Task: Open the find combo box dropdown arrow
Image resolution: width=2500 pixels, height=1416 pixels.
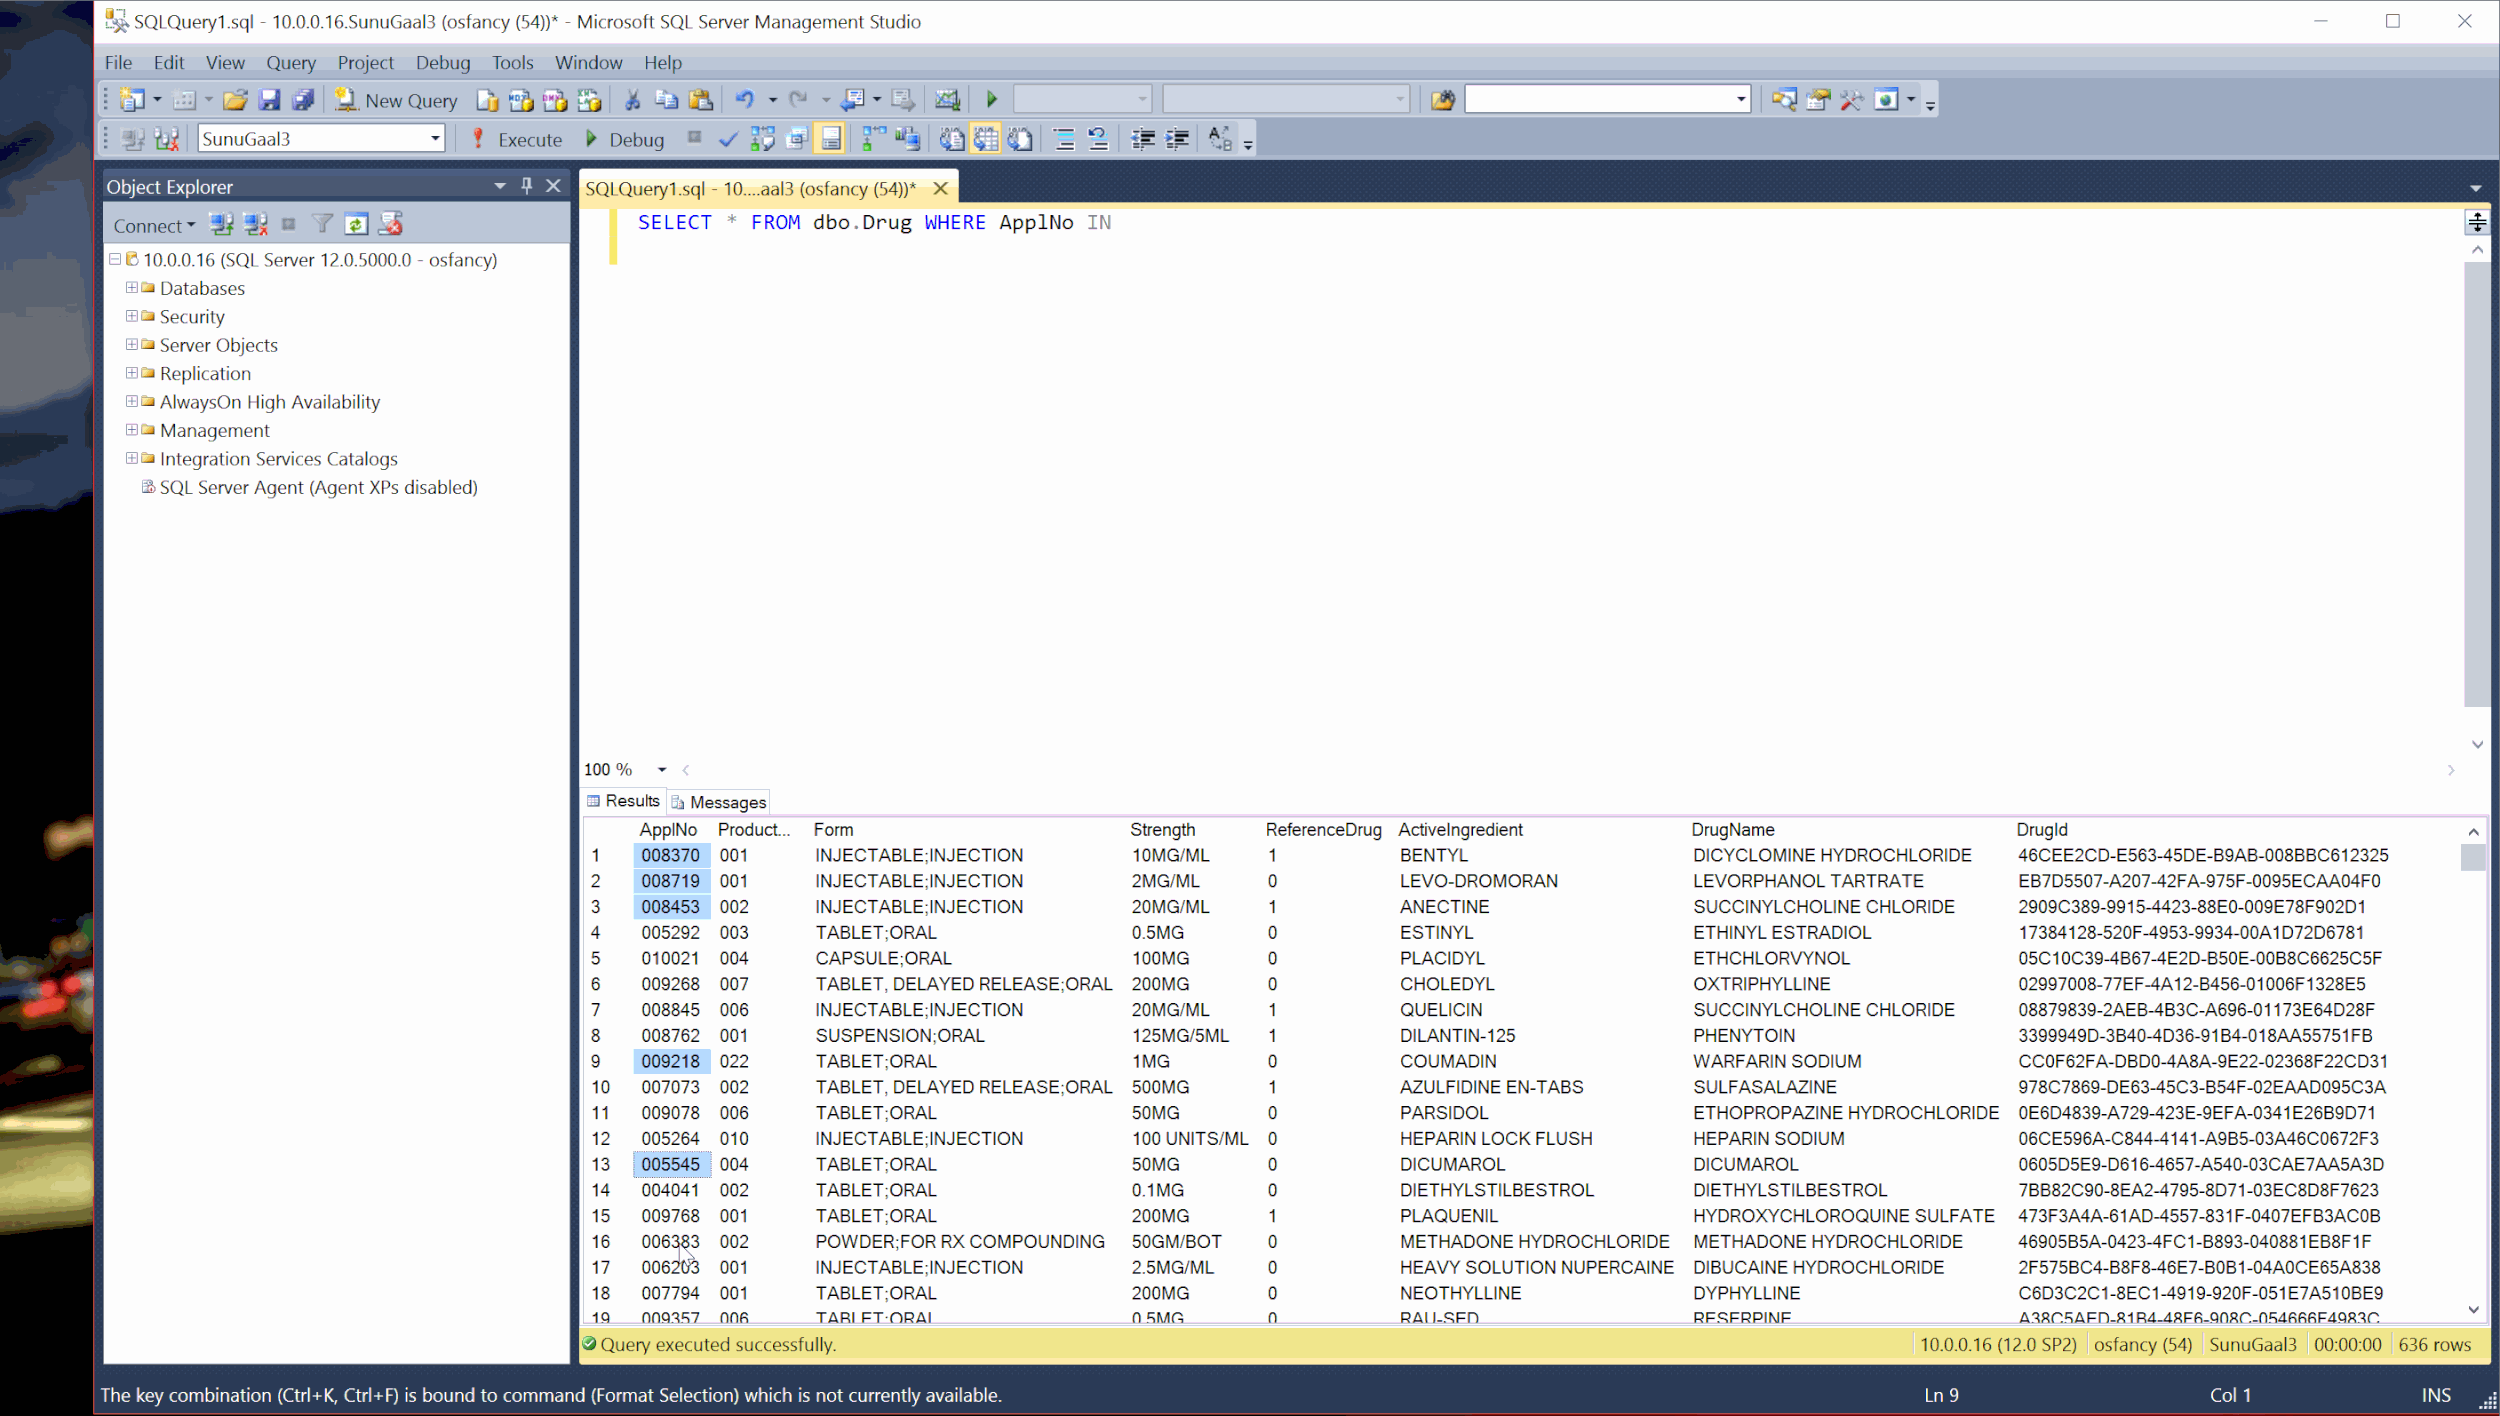Action: pyautogui.click(x=1741, y=99)
